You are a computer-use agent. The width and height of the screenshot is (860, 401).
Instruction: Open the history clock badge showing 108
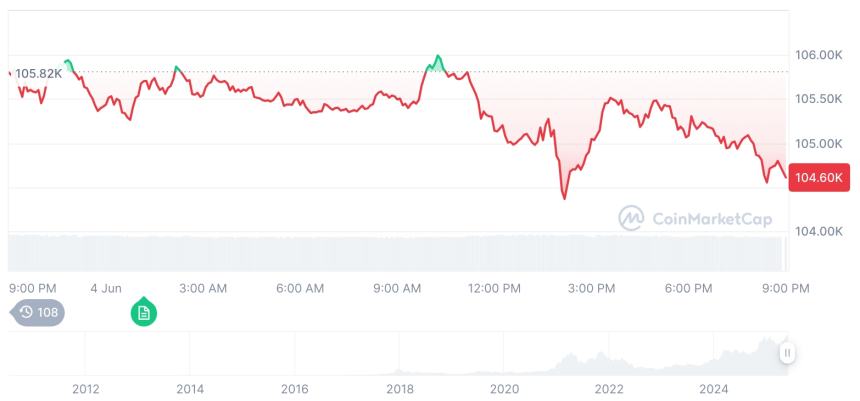(39, 312)
